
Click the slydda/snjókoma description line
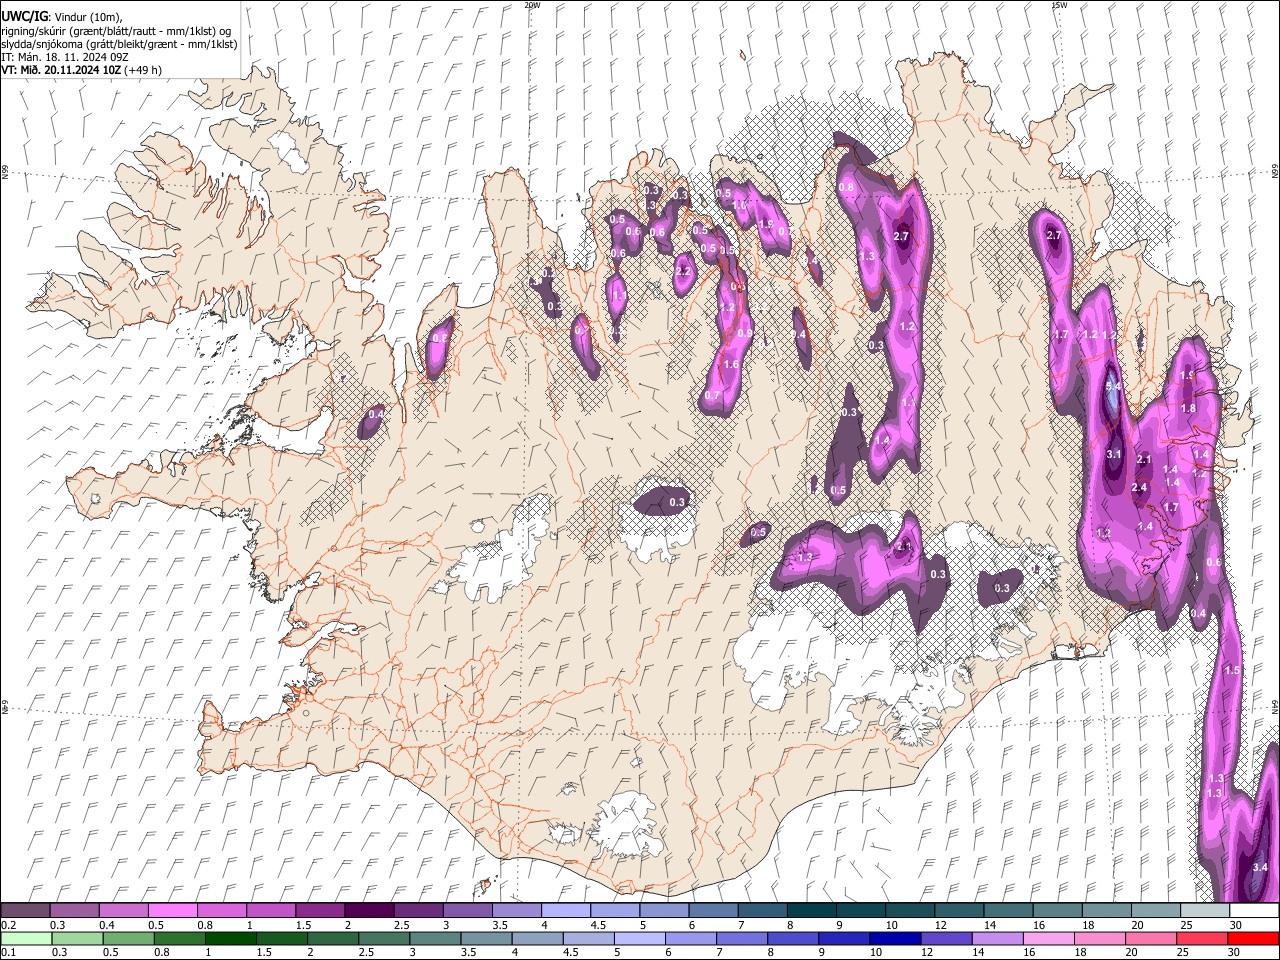(119, 44)
